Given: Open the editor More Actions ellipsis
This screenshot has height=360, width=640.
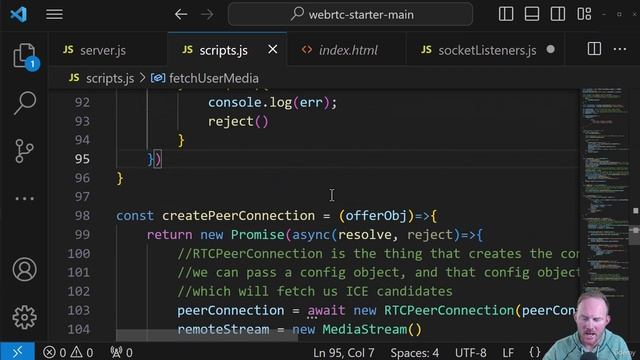Looking at the screenshot, I should click(x=620, y=49).
